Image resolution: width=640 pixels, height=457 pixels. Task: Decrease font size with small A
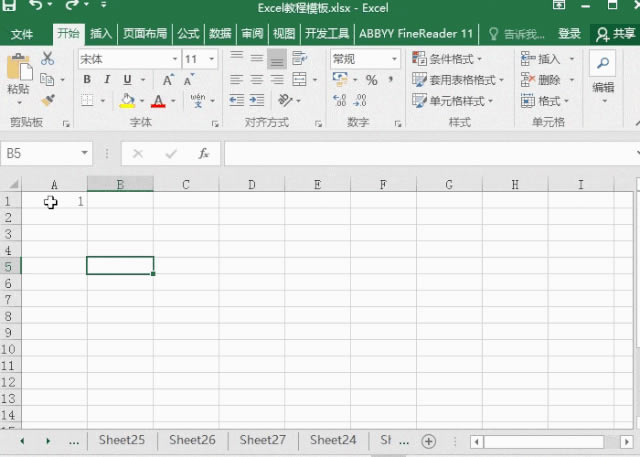click(188, 80)
